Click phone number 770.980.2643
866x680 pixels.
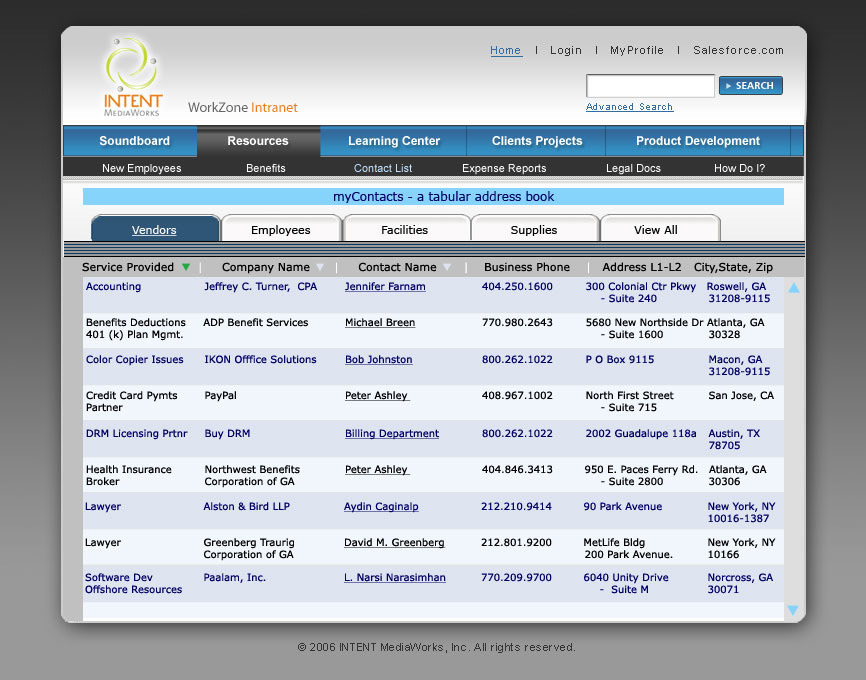517,323
